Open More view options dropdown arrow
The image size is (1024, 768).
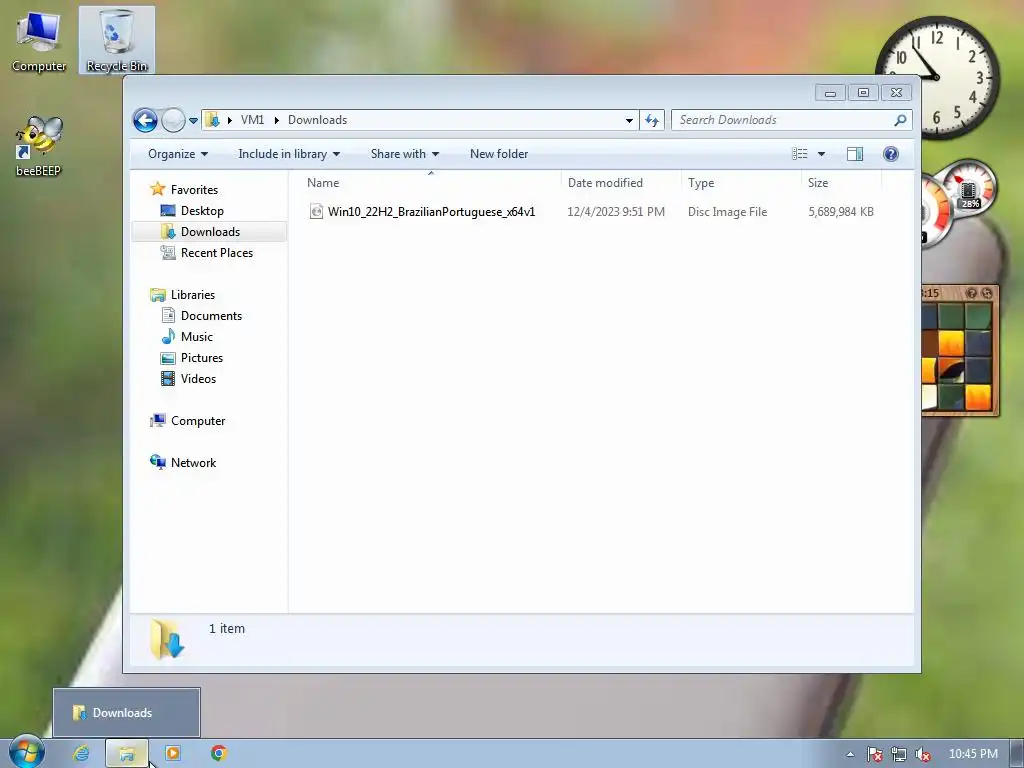point(822,154)
